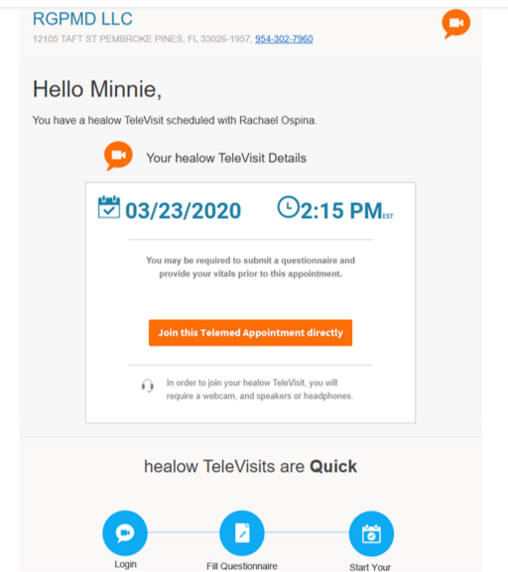This screenshot has height=572, width=508.
Task: Select the appointment date 03/23/2020 text
Action: point(183,211)
